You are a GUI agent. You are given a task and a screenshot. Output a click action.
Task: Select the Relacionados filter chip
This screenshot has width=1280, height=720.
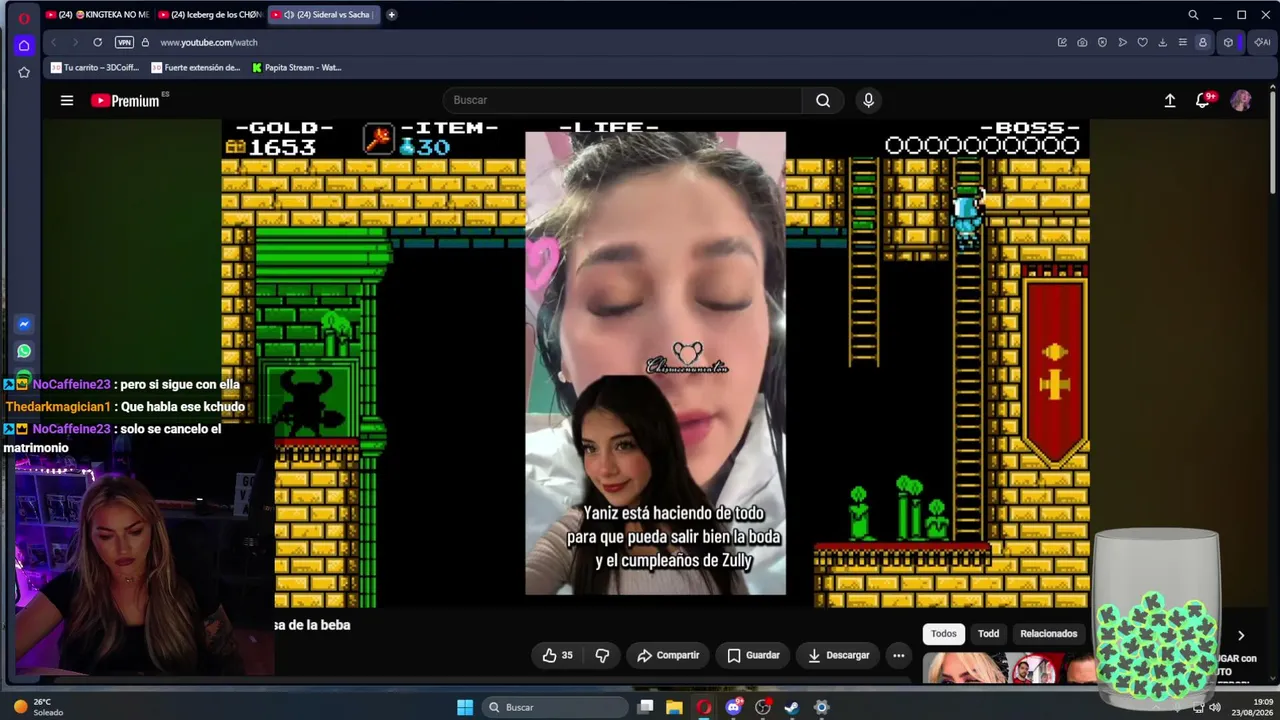pyautogui.click(x=1049, y=634)
